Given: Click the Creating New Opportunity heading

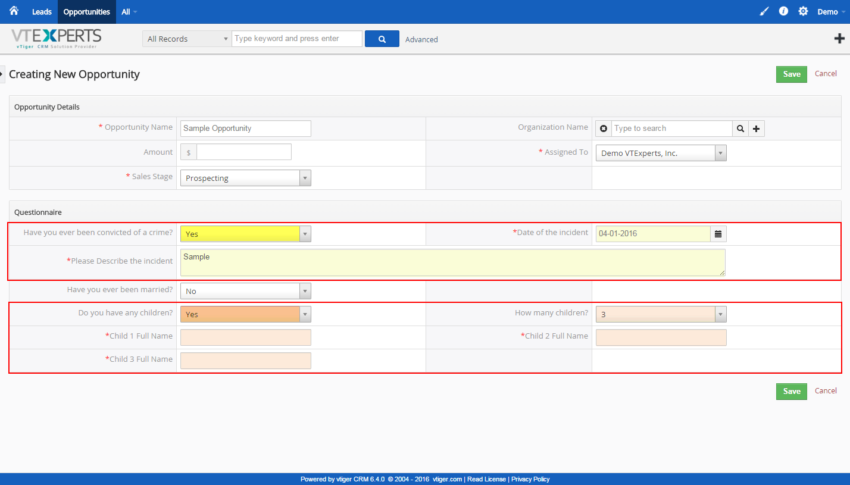Looking at the screenshot, I should pos(74,74).
